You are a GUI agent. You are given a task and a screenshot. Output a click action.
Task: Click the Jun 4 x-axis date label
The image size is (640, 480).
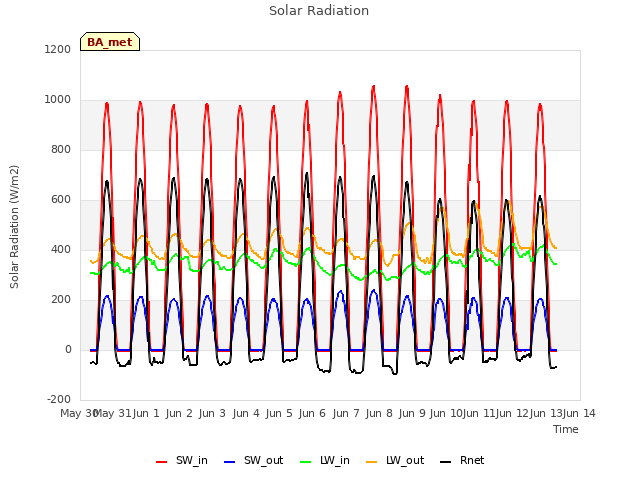pos(246,413)
